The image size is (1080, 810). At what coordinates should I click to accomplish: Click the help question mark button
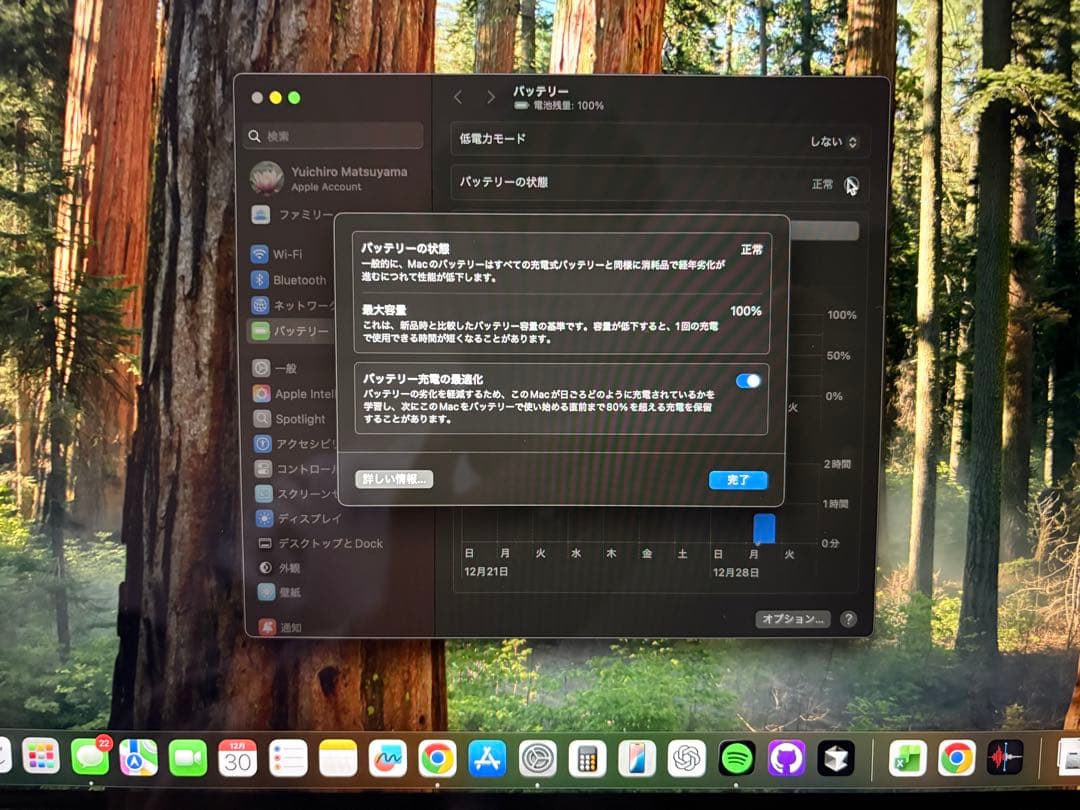pyautogui.click(x=849, y=618)
